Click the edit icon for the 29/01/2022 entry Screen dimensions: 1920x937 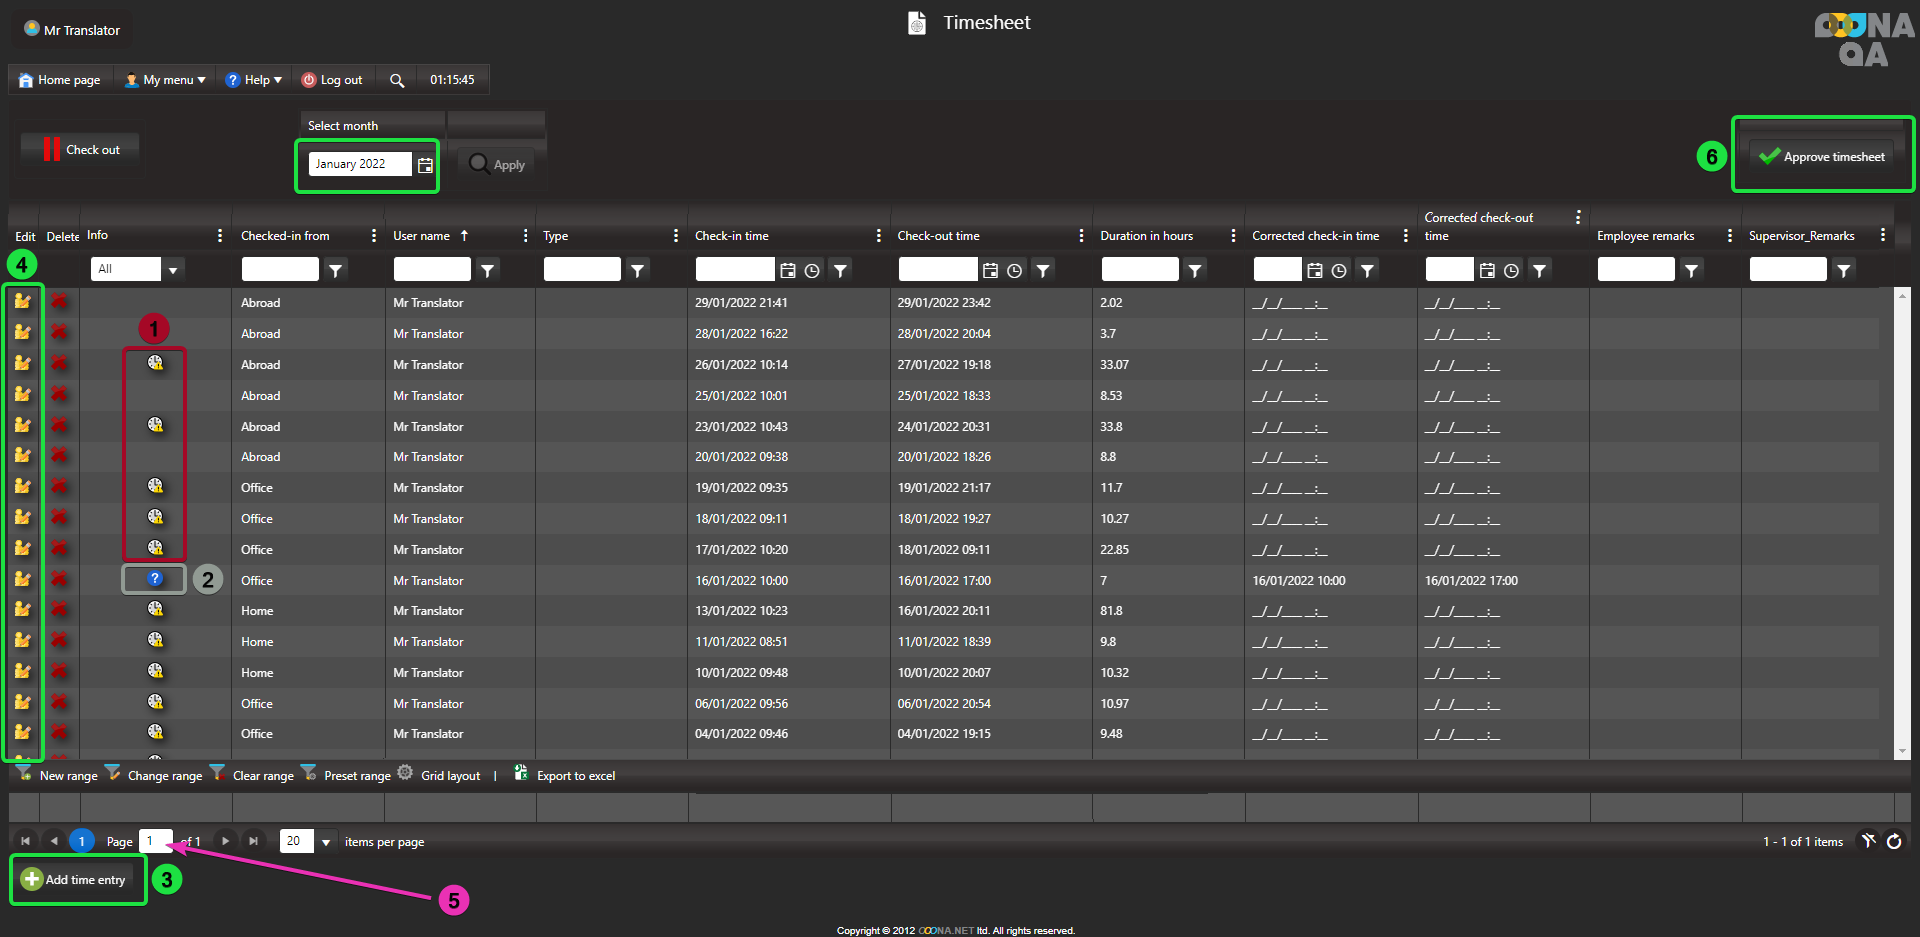point(22,302)
